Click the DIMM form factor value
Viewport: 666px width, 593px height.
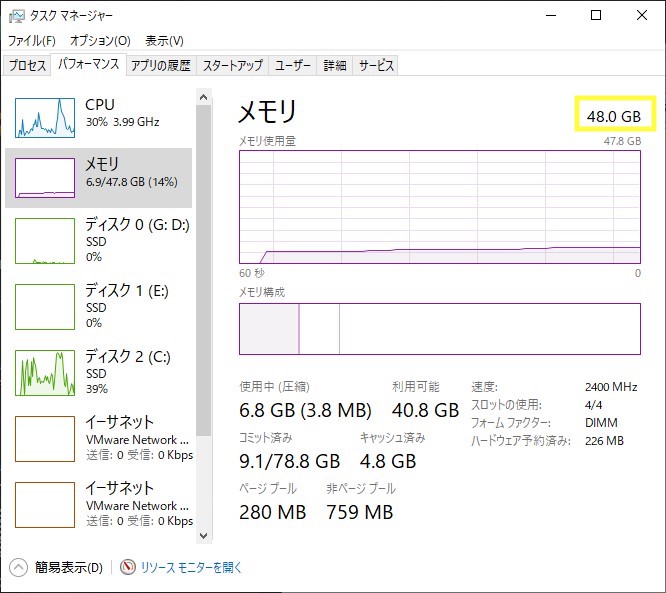601,423
